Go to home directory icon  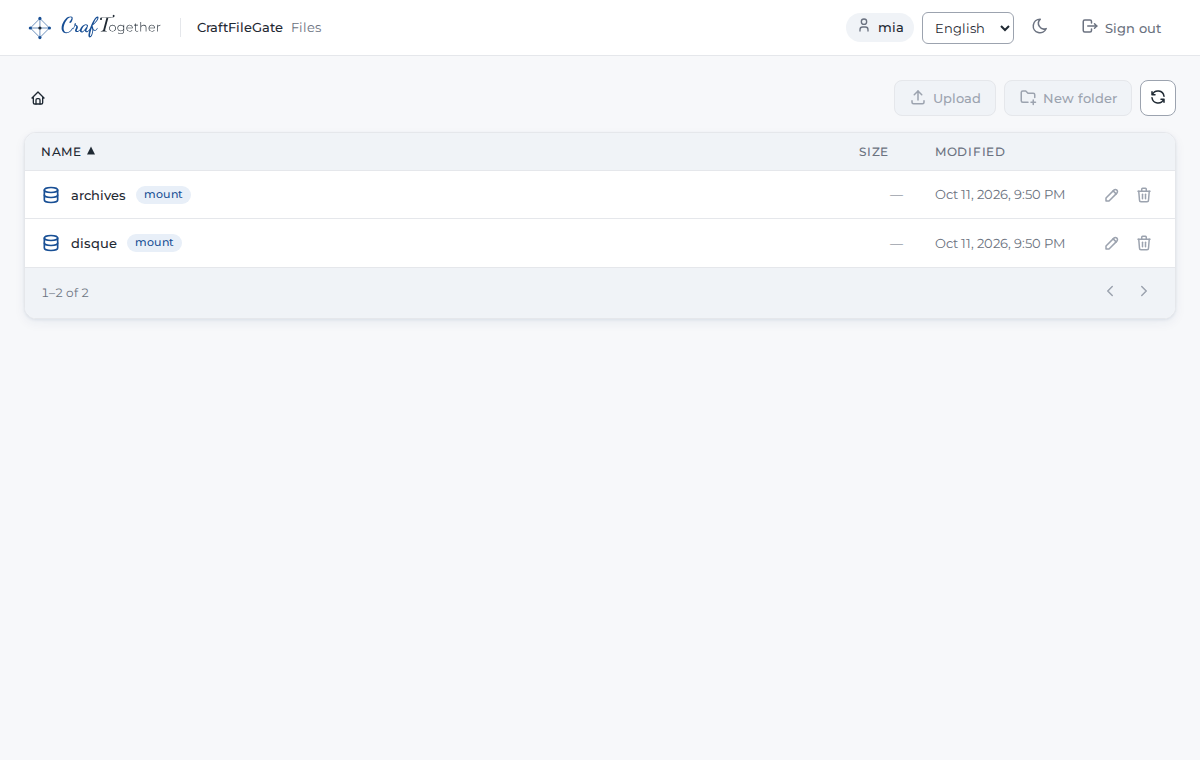coord(38,98)
